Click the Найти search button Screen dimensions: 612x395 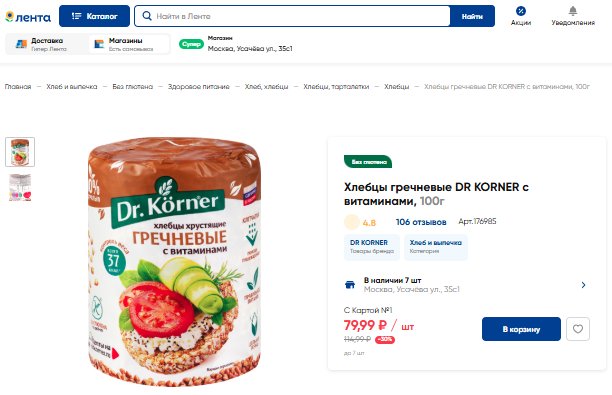pyautogui.click(x=472, y=16)
